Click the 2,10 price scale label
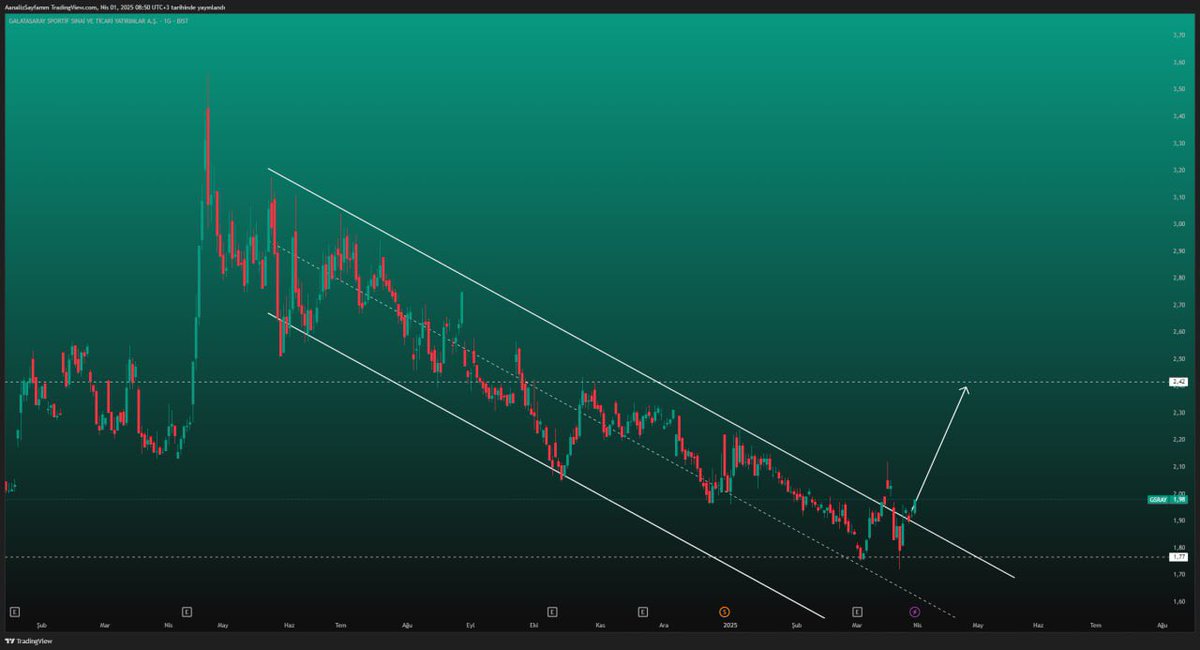This screenshot has height=650, width=1200. coord(1179,467)
